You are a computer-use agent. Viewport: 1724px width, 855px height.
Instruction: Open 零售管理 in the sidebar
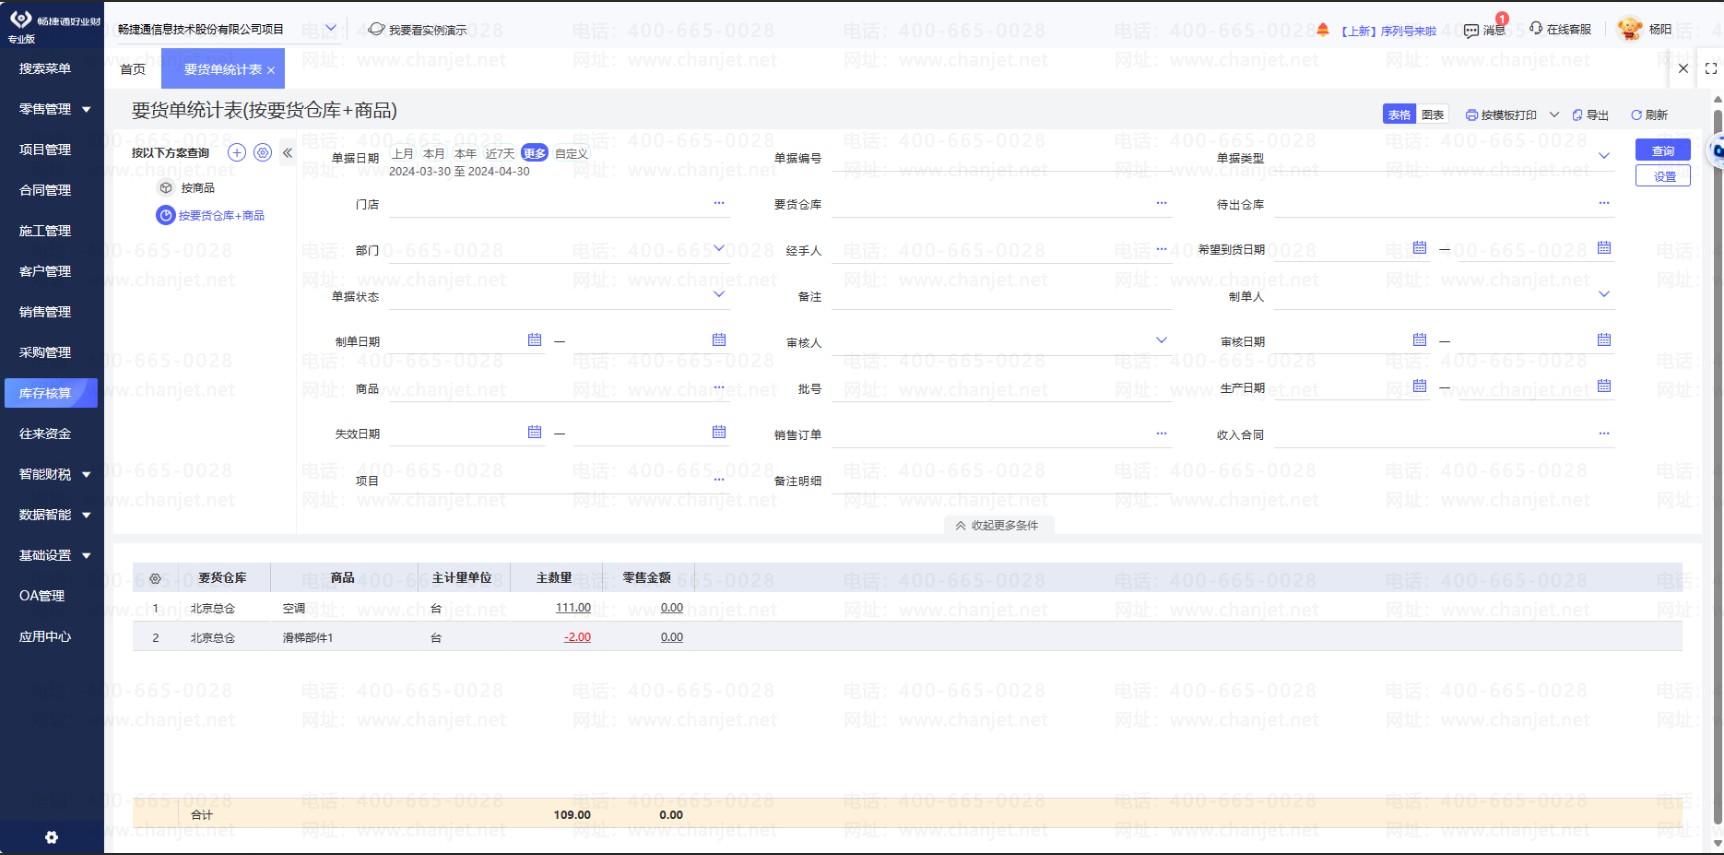45,109
